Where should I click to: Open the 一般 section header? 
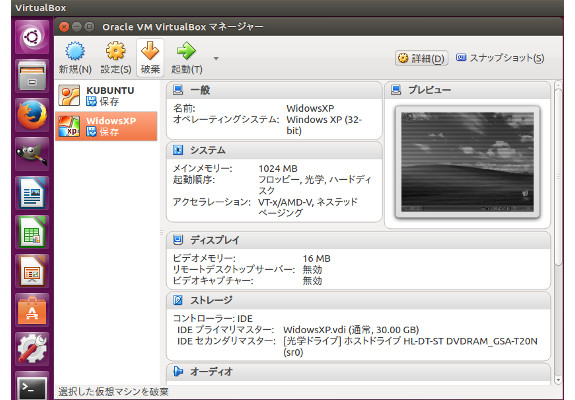point(274,90)
